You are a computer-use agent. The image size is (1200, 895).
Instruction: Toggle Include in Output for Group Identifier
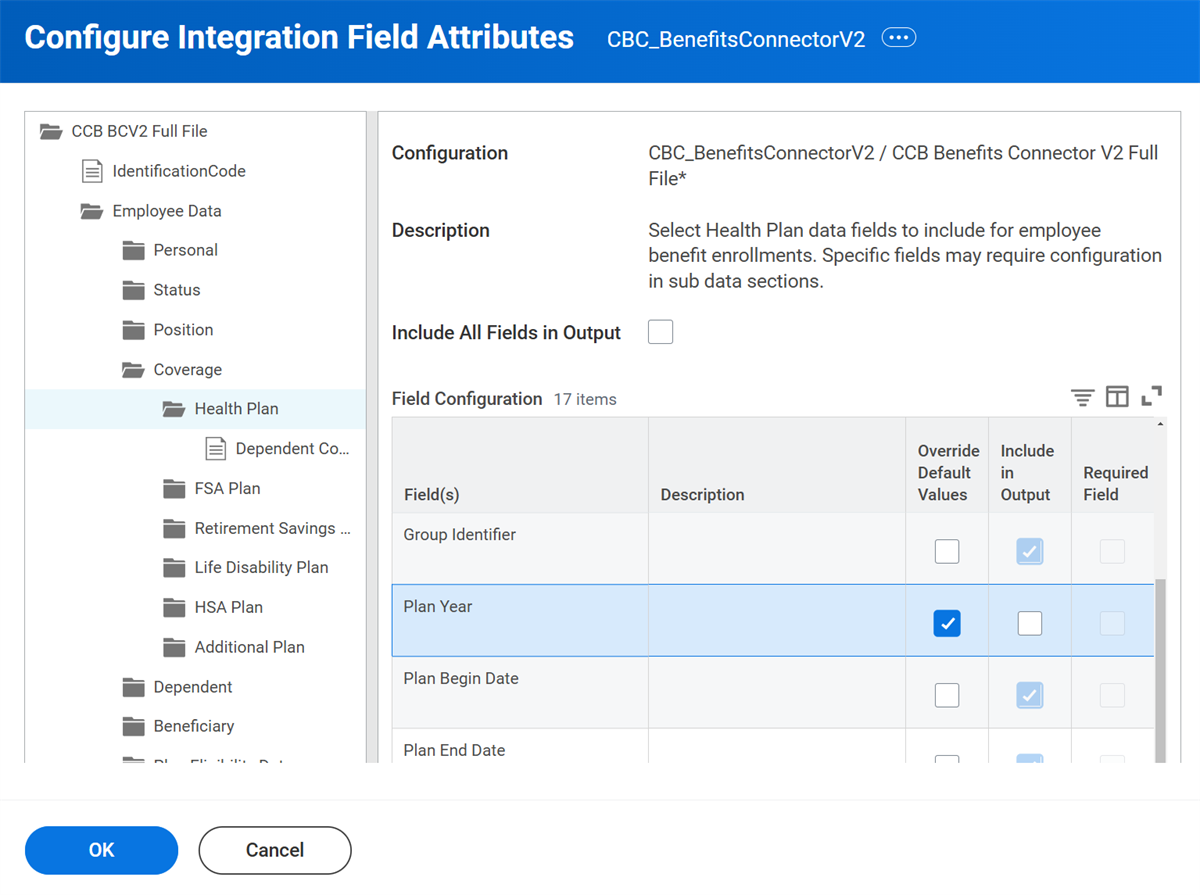pyautogui.click(x=1030, y=551)
